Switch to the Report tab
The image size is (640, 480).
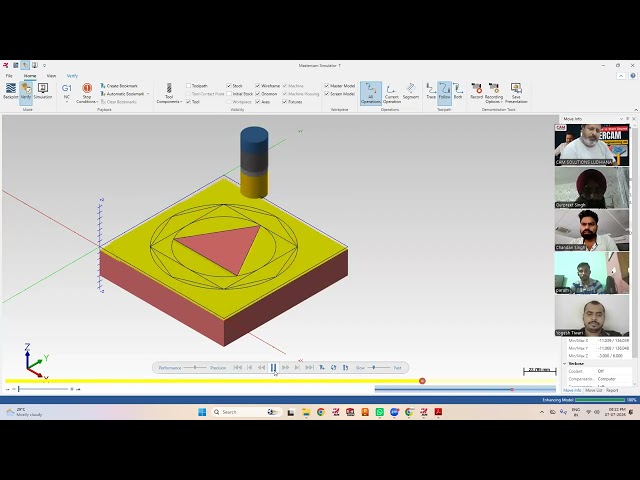(612, 391)
